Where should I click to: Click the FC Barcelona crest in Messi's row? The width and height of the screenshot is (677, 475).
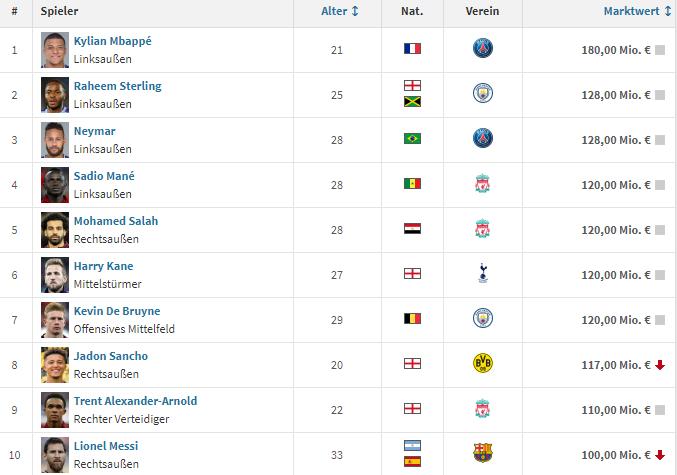pyautogui.click(x=483, y=454)
